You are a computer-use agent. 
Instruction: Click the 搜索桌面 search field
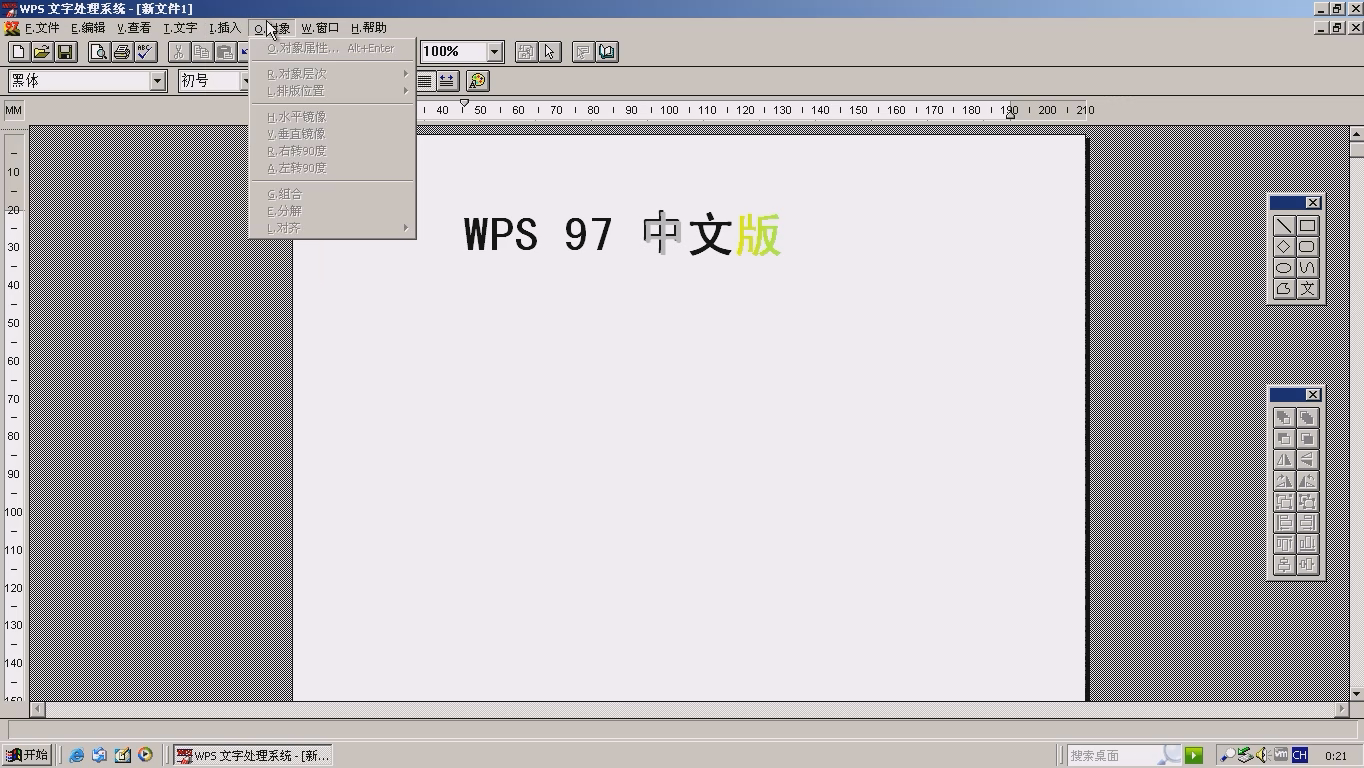(x=1124, y=755)
